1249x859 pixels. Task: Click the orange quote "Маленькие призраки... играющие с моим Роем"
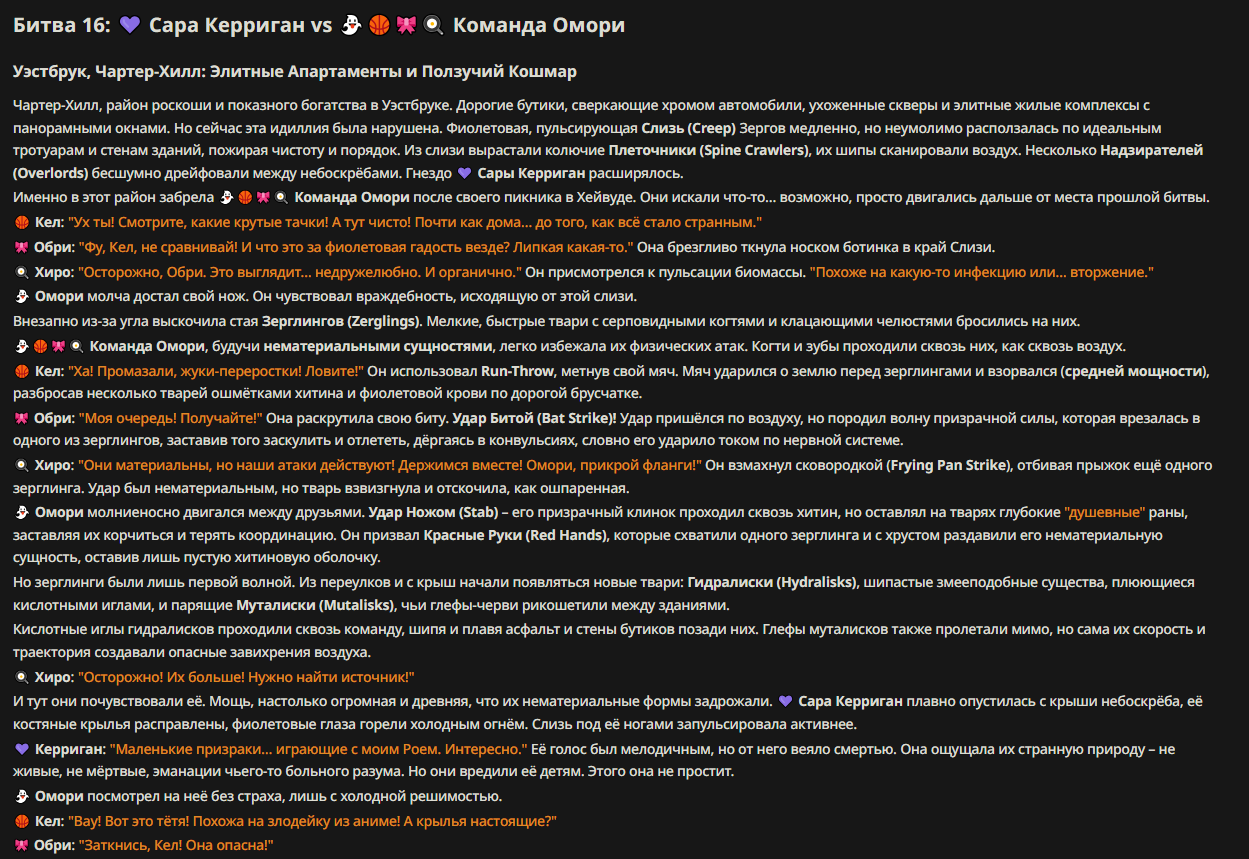319,749
